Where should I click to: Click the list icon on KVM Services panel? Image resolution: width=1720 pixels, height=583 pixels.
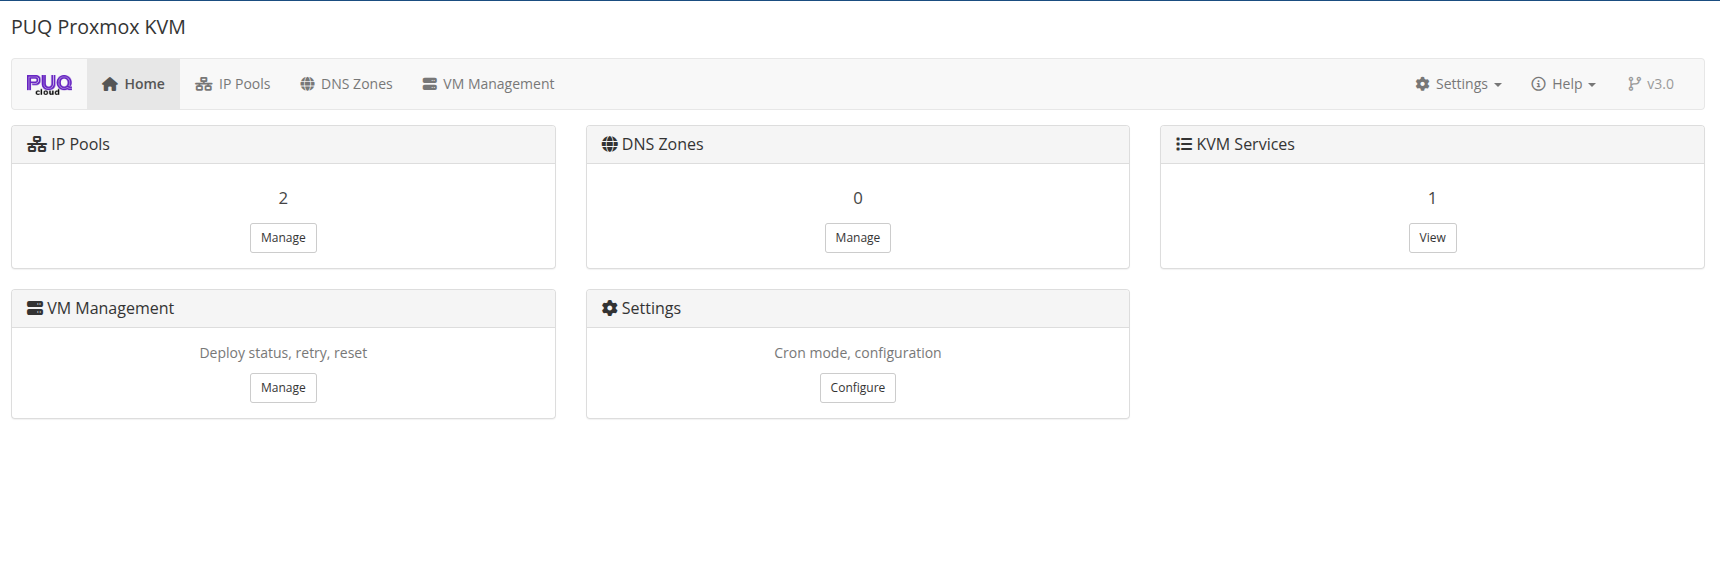(x=1183, y=143)
